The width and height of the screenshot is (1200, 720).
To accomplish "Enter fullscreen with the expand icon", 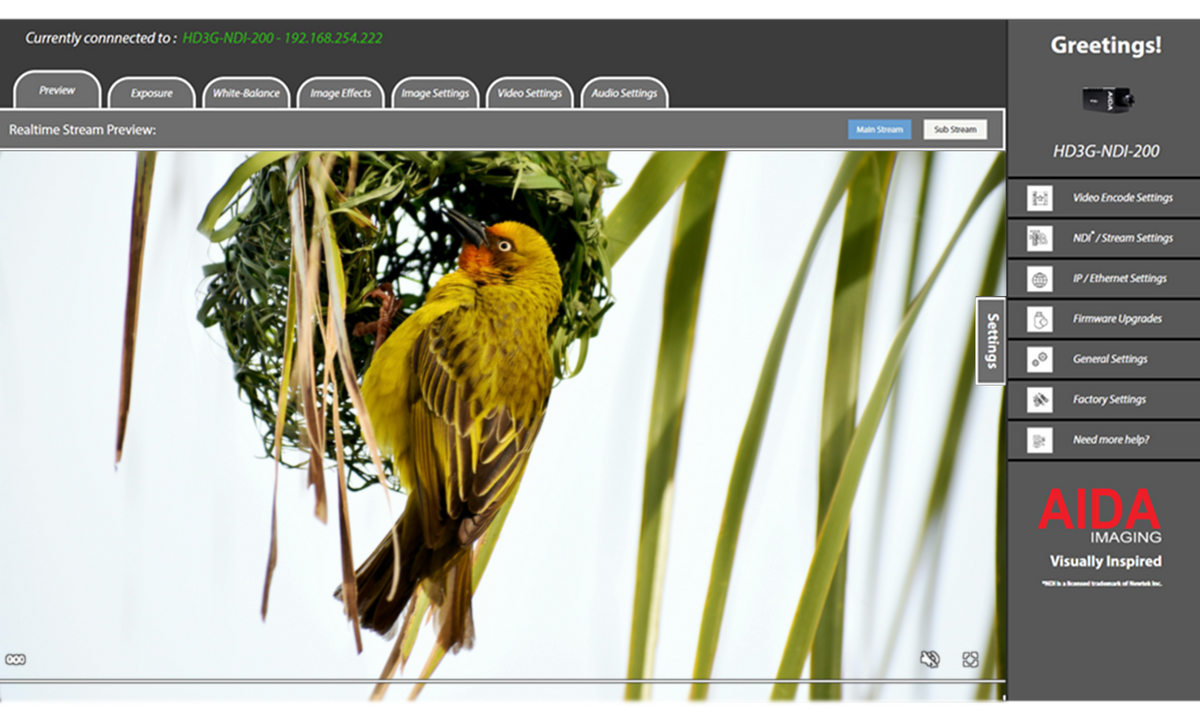I will coord(970,659).
